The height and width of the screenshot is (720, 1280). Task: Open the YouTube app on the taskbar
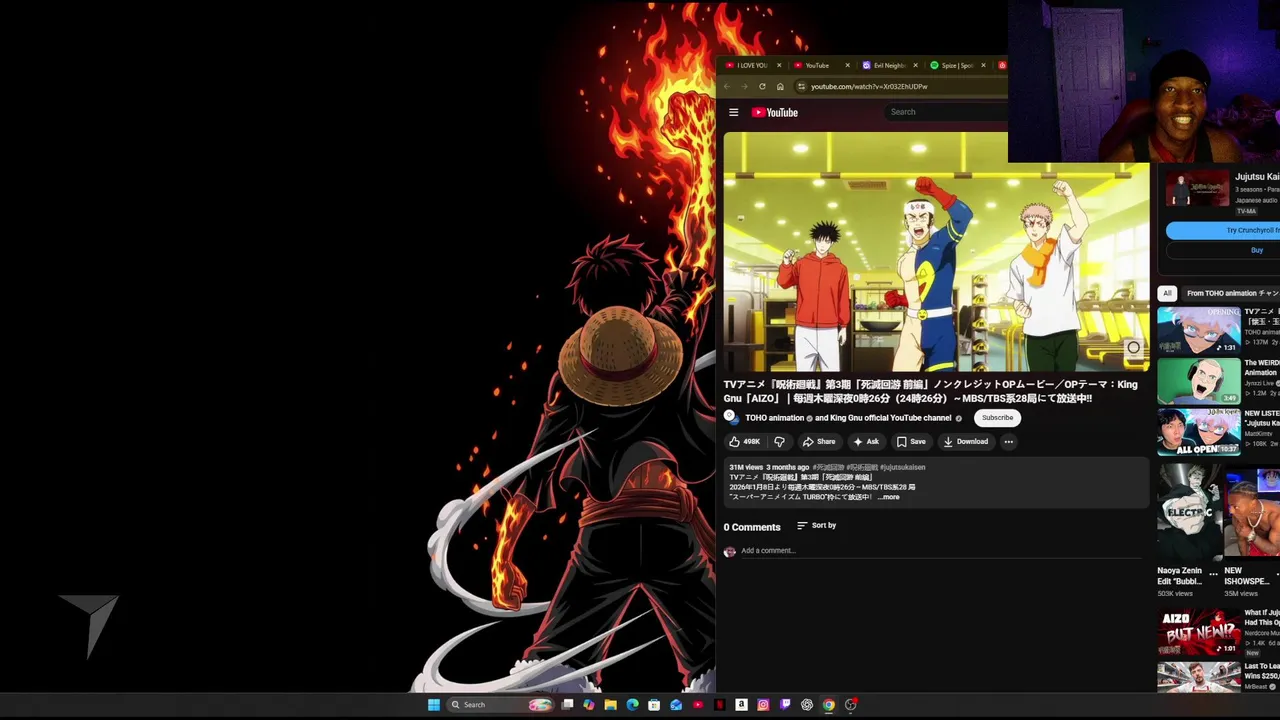(x=698, y=705)
